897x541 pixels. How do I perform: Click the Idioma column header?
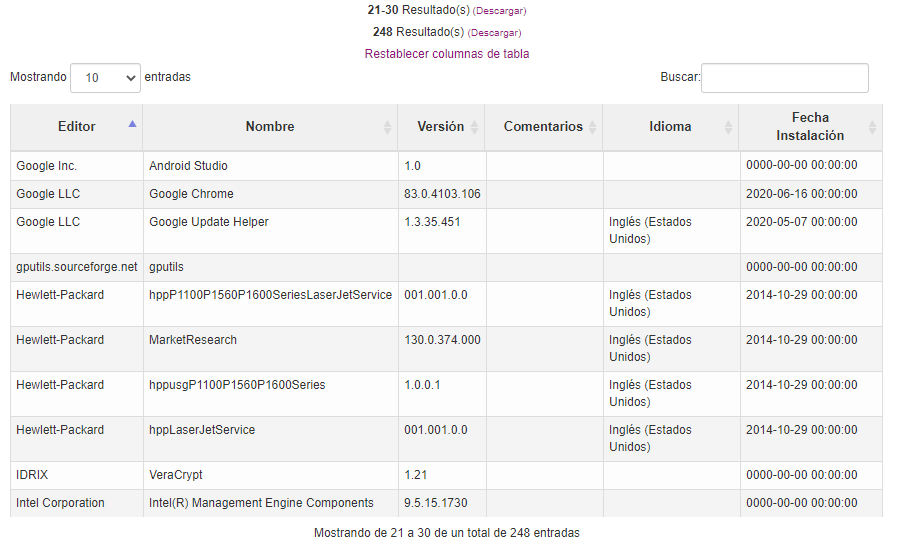coord(670,127)
